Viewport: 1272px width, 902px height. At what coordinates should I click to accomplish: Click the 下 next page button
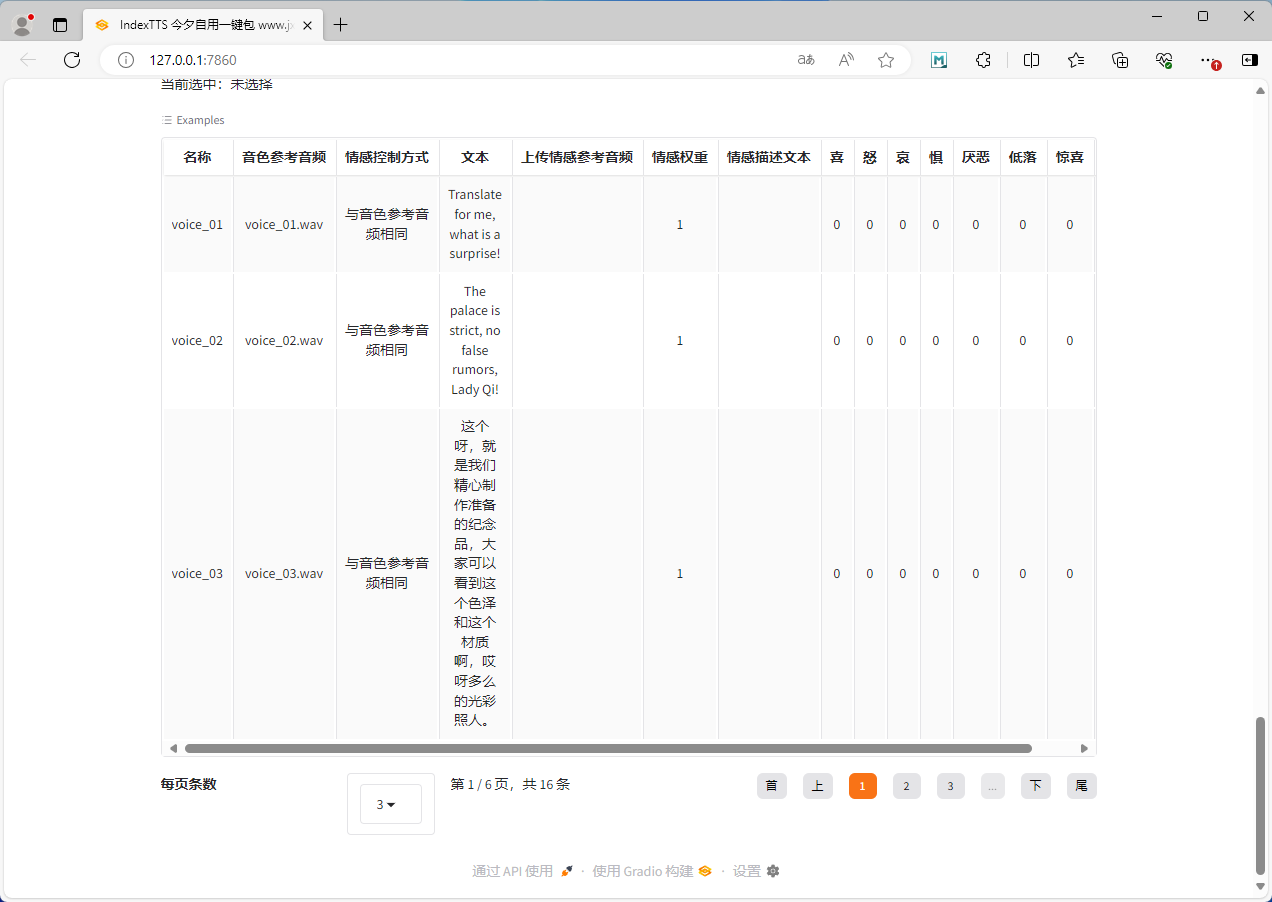[1035, 786]
